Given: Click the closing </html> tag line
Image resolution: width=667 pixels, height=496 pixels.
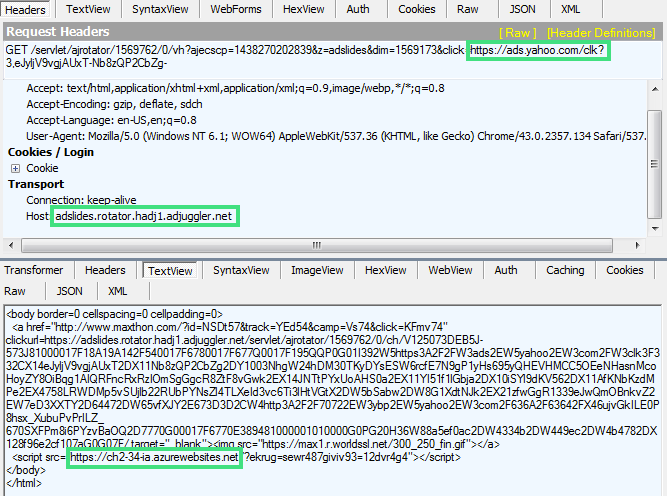Looking at the screenshot, I should point(24,484).
